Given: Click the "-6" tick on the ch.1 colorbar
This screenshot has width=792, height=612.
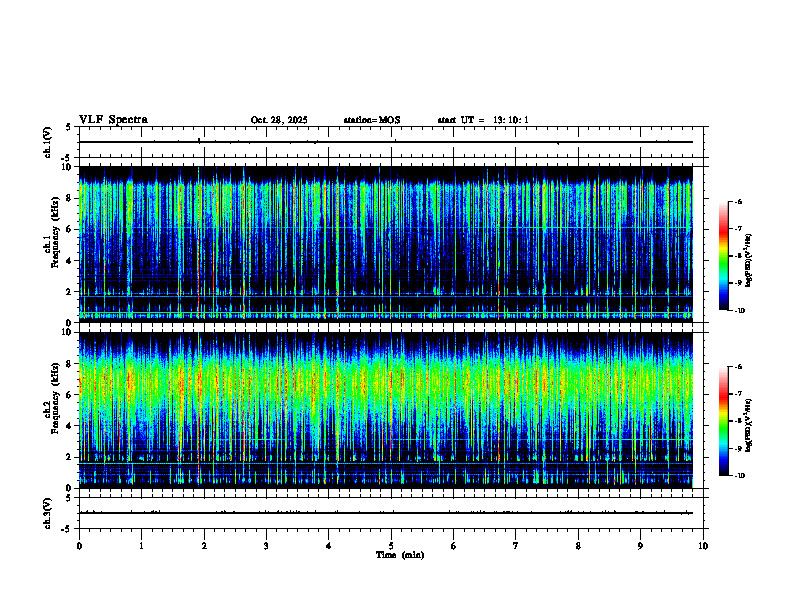Looking at the screenshot, I should click(737, 201).
